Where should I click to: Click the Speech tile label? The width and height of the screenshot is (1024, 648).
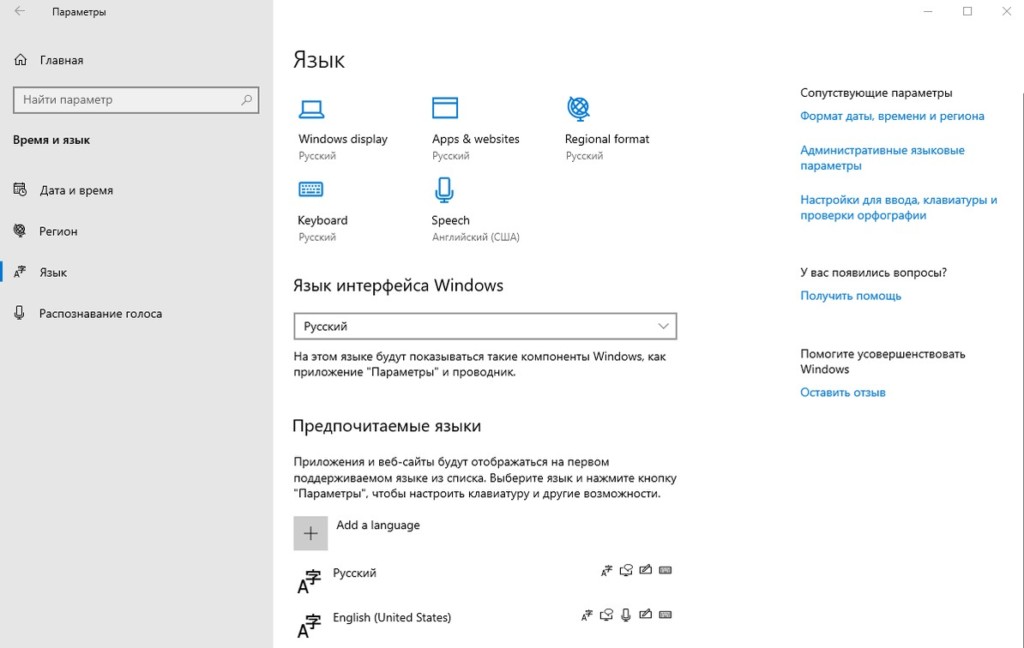(x=450, y=220)
